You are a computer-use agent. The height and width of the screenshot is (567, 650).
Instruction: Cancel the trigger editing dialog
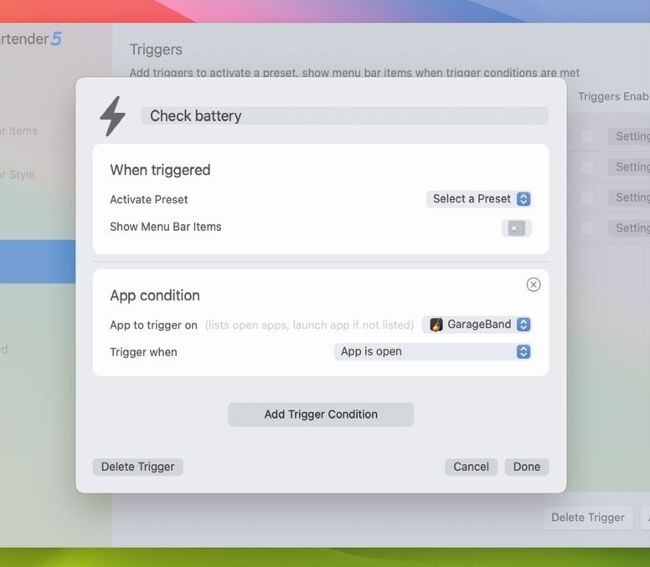(471, 467)
